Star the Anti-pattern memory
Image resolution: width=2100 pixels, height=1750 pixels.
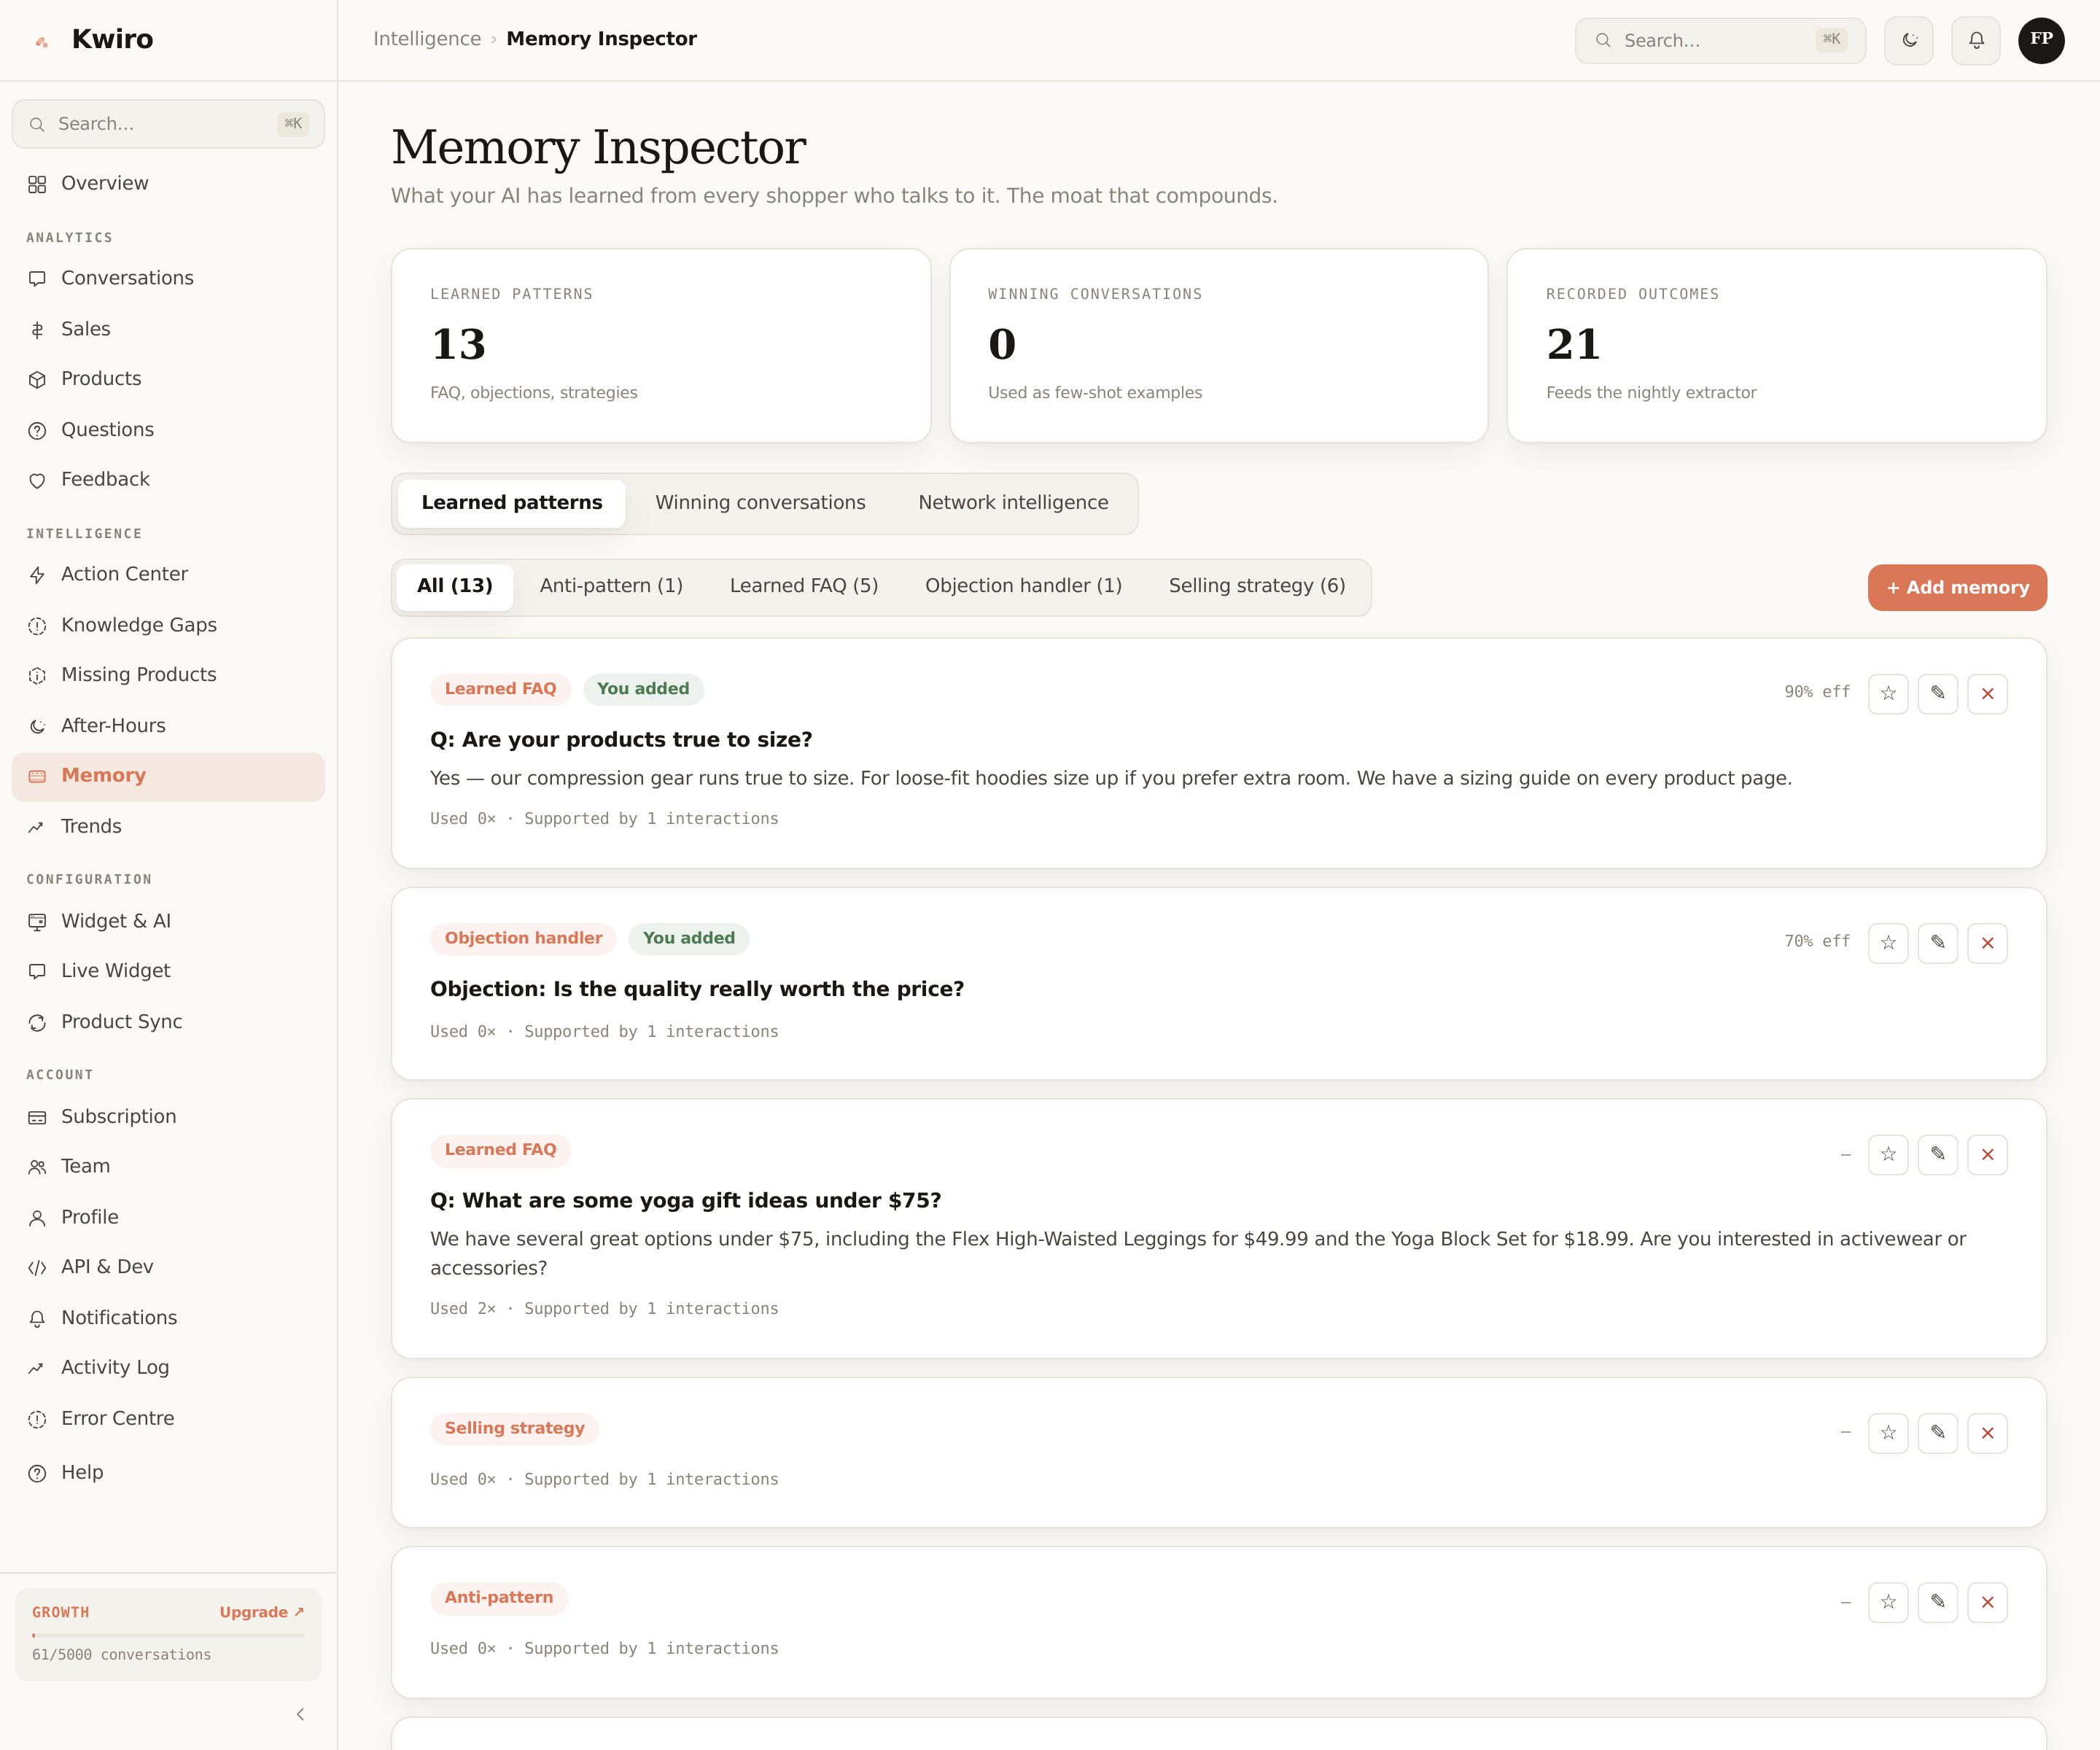click(x=1888, y=1602)
